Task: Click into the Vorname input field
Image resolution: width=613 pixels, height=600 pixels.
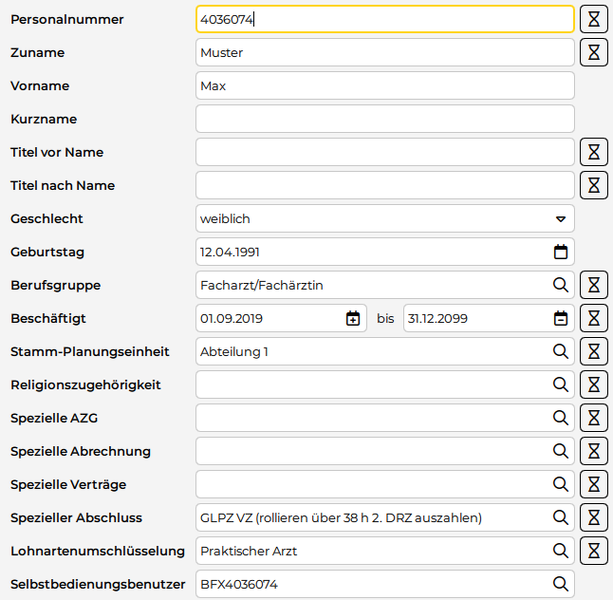Action: coord(385,86)
